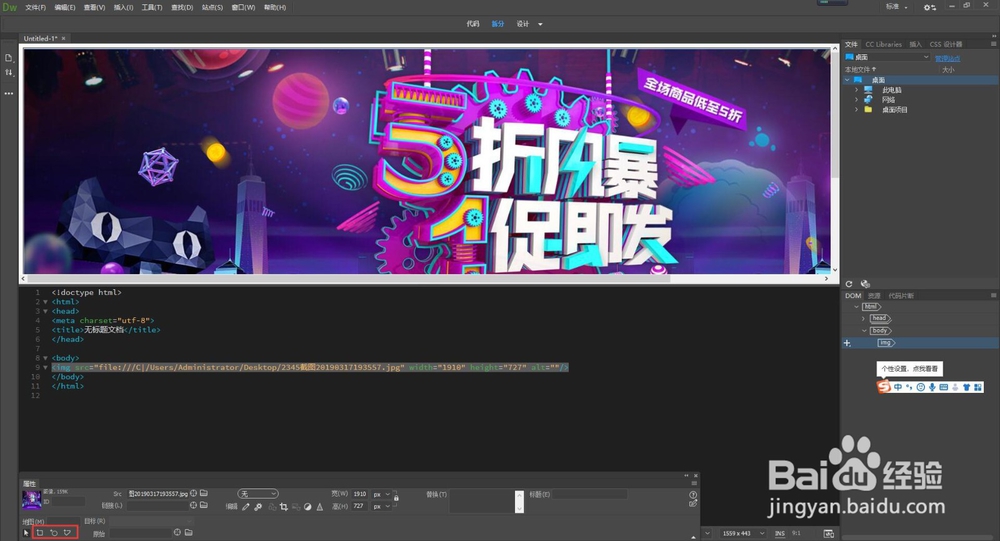Image resolution: width=1000 pixels, height=541 pixels.
Task: Click the quick tag editor icon
Action: 693,503
